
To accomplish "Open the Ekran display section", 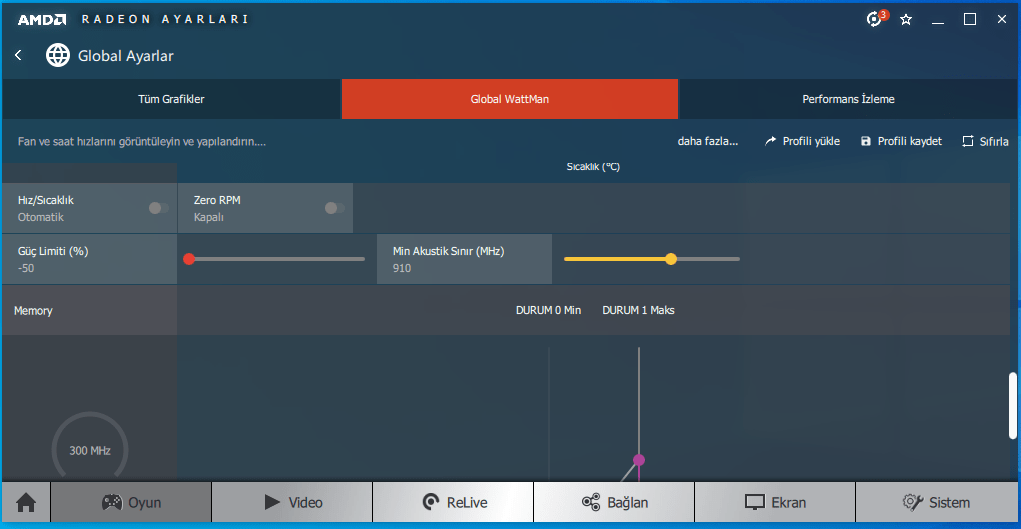I will pos(775,502).
